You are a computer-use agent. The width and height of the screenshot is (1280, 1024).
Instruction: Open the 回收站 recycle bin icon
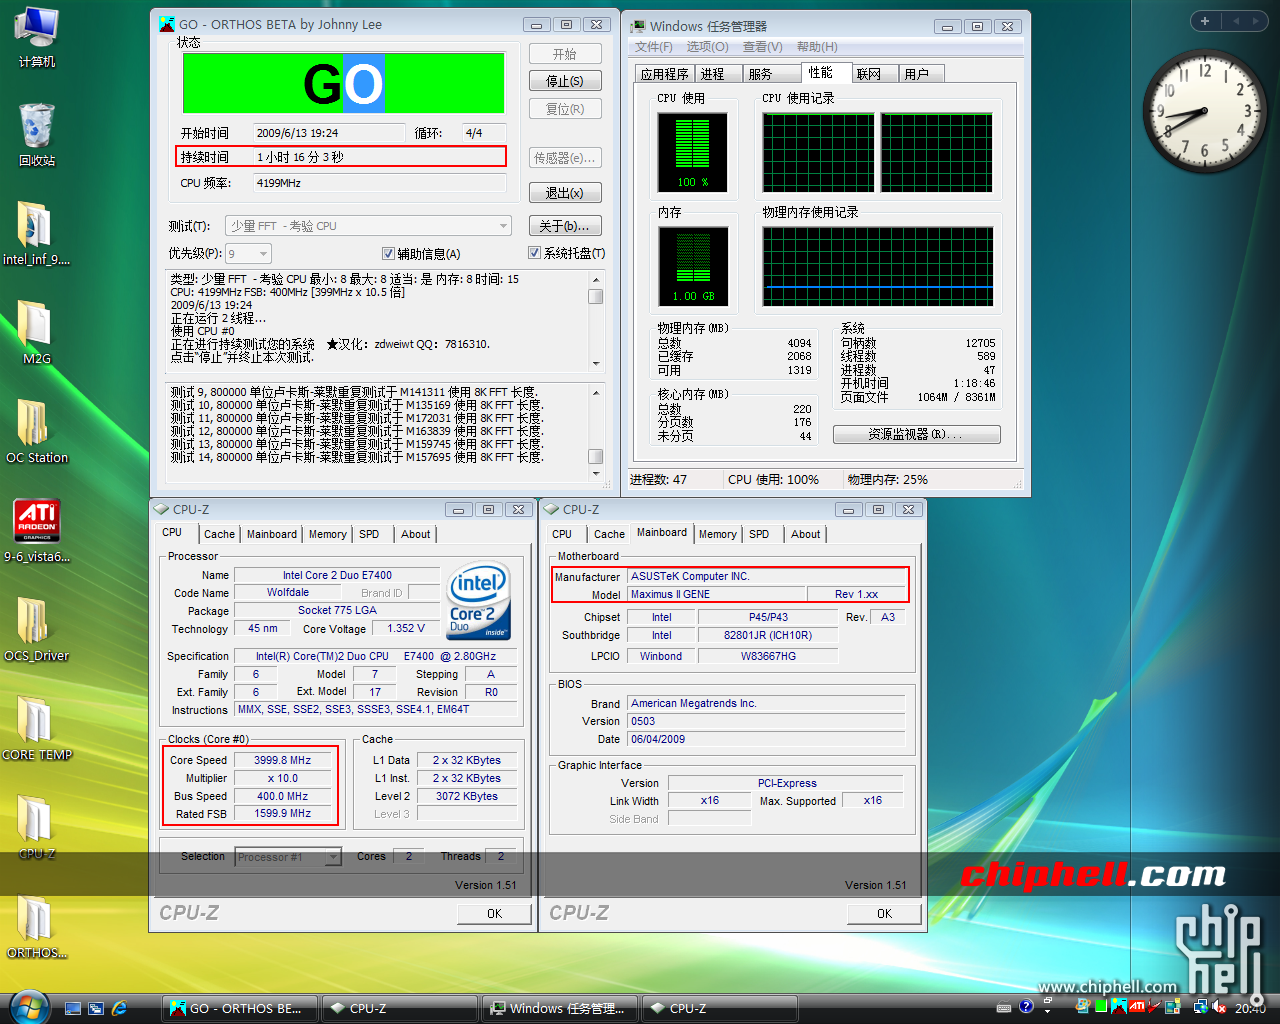pyautogui.click(x=37, y=135)
